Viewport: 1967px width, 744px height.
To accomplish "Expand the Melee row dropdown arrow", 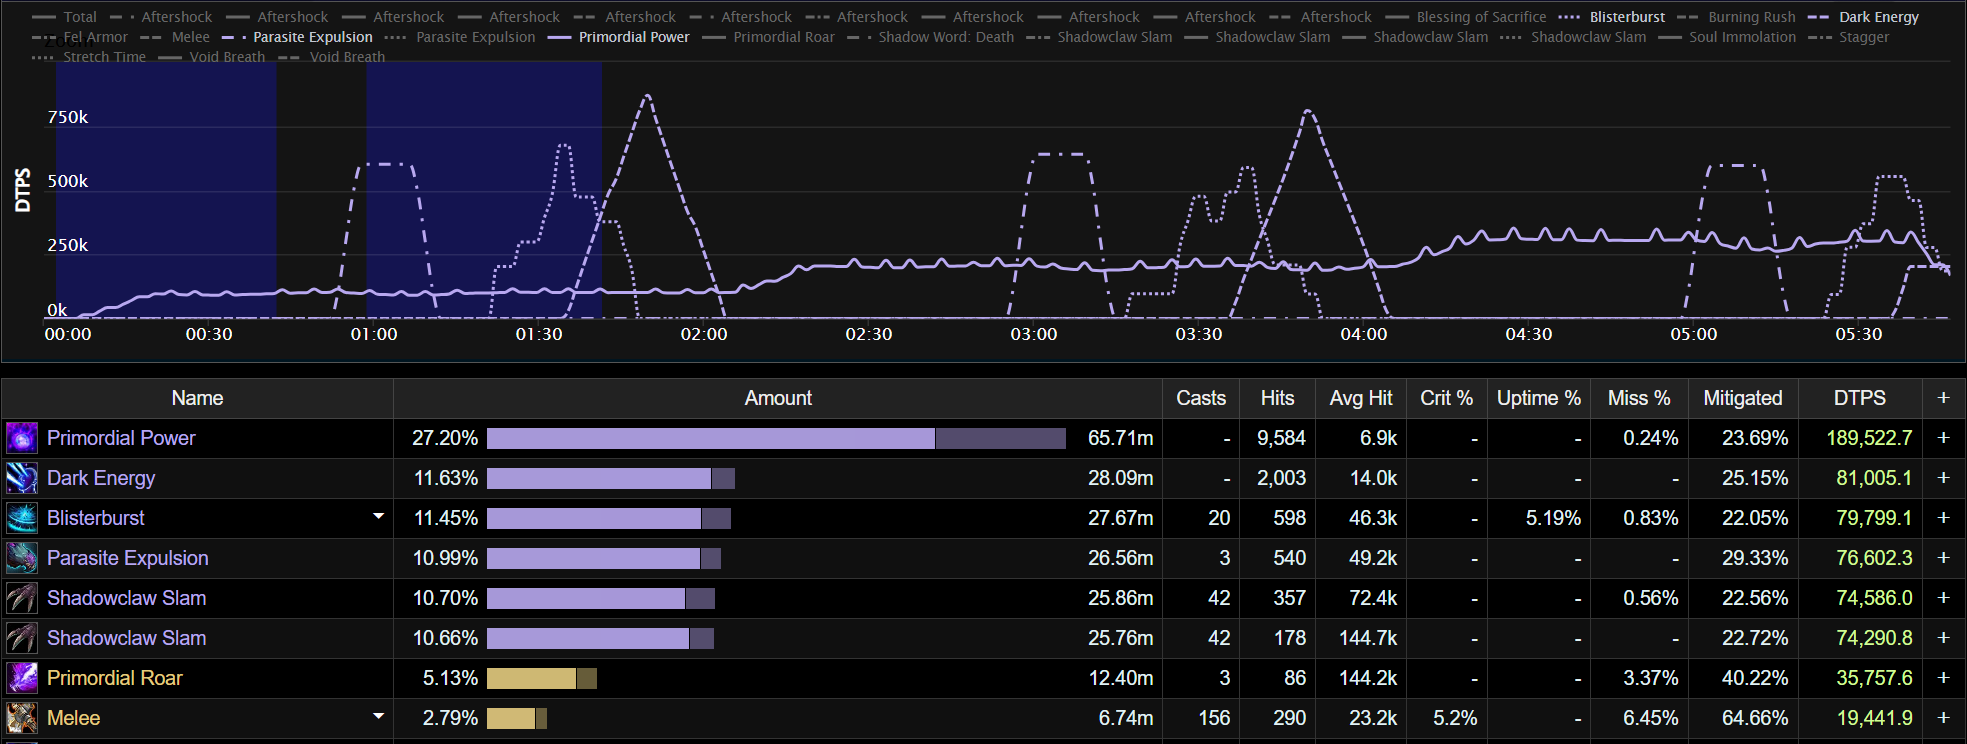I will (x=378, y=717).
